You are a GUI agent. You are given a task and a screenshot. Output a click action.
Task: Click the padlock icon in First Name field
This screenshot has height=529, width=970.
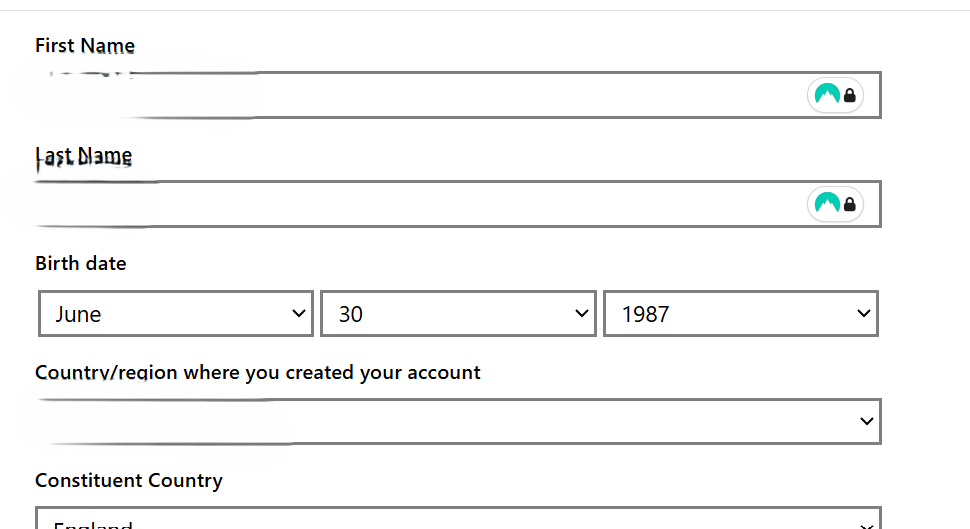850,95
